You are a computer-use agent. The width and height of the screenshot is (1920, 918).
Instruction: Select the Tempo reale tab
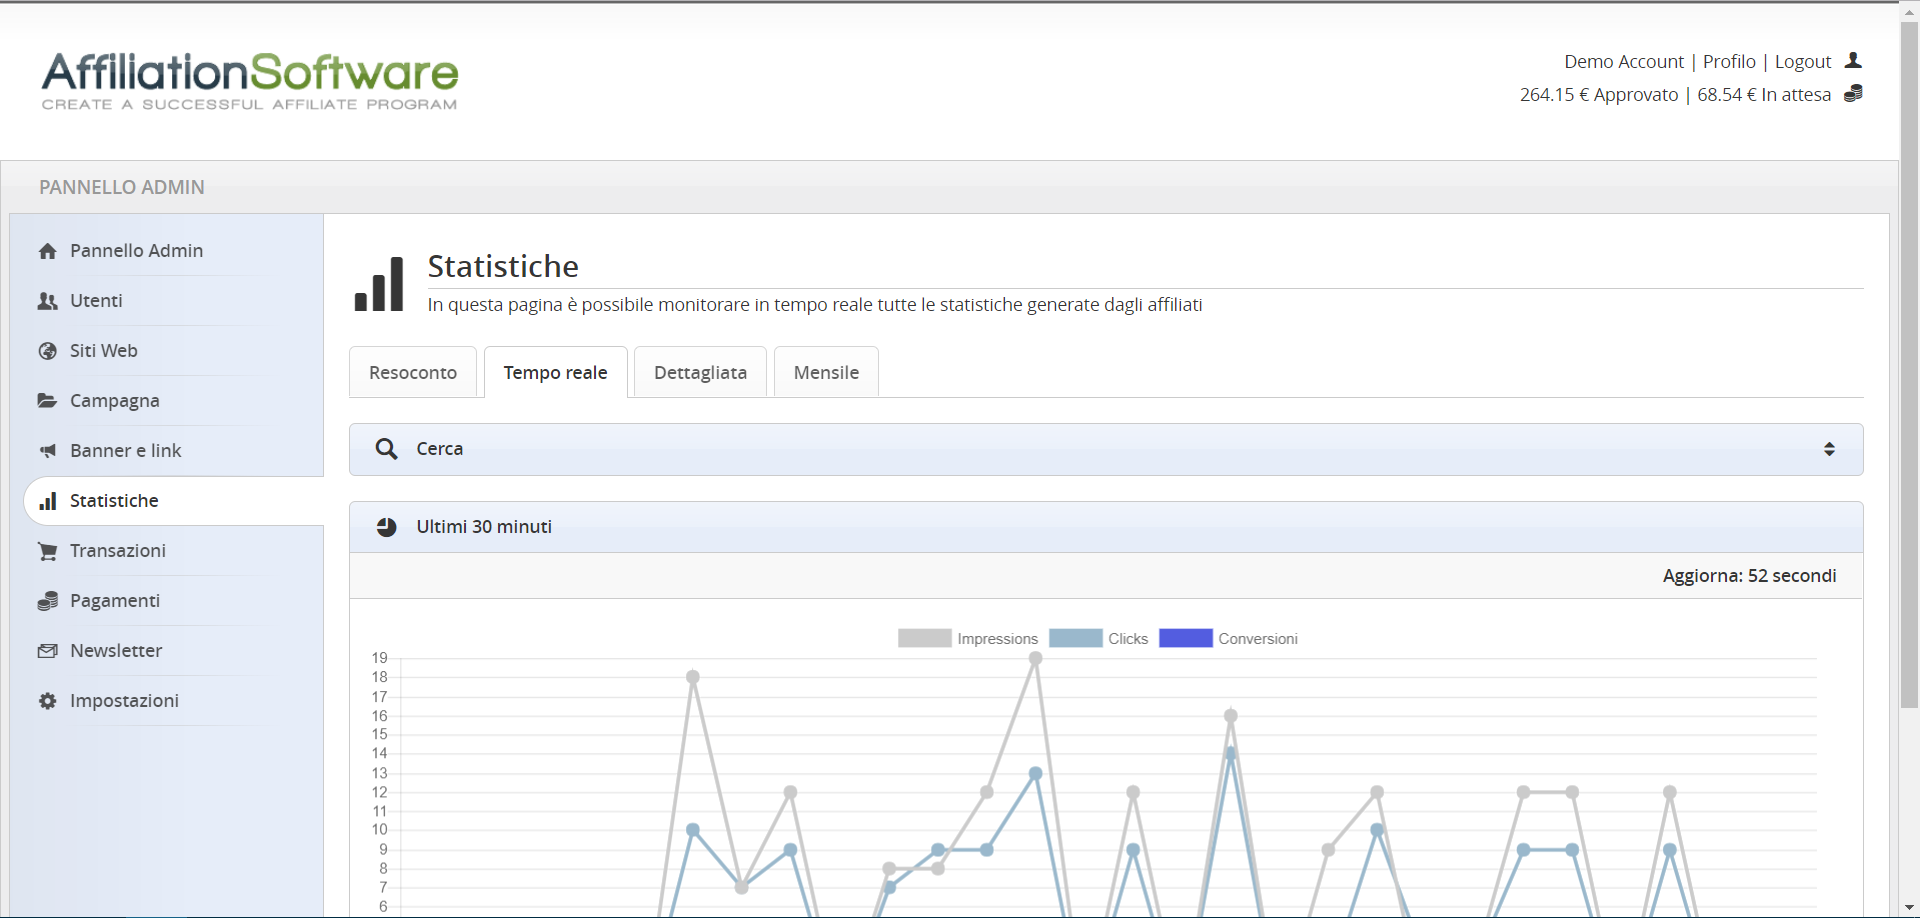[x=556, y=372]
